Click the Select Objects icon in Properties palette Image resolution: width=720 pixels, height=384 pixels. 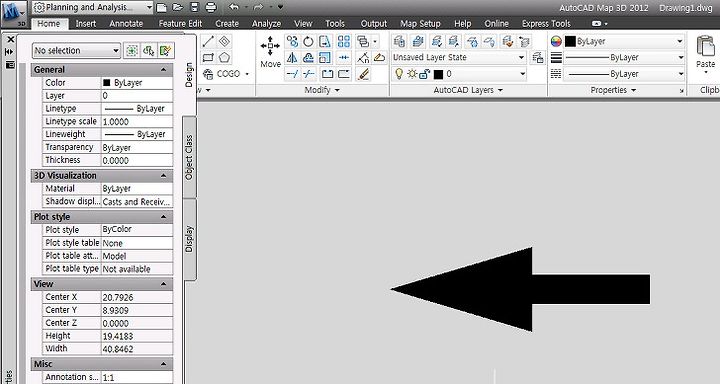point(148,51)
